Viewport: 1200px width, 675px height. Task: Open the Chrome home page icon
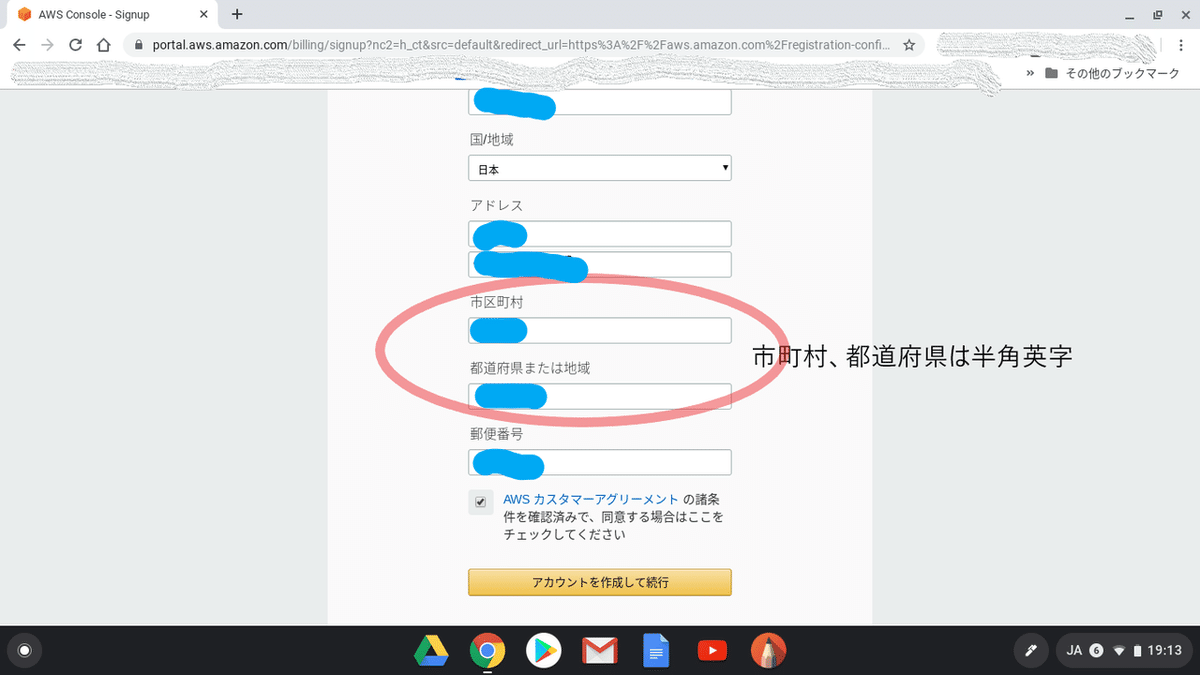pyautogui.click(x=104, y=45)
